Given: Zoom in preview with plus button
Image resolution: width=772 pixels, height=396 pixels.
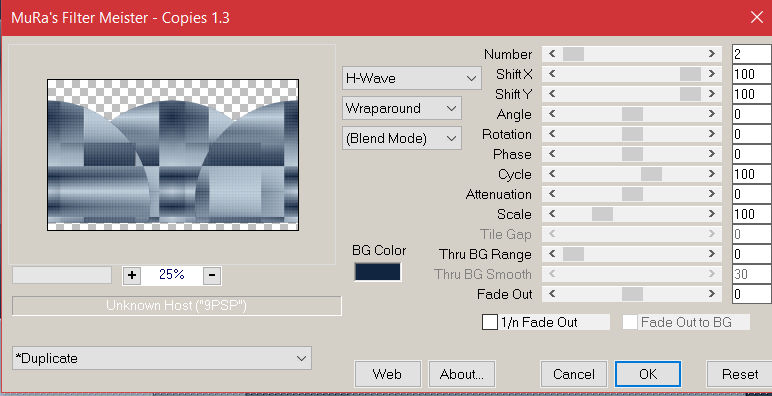Looking at the screenshot, I should click(132, 275).
